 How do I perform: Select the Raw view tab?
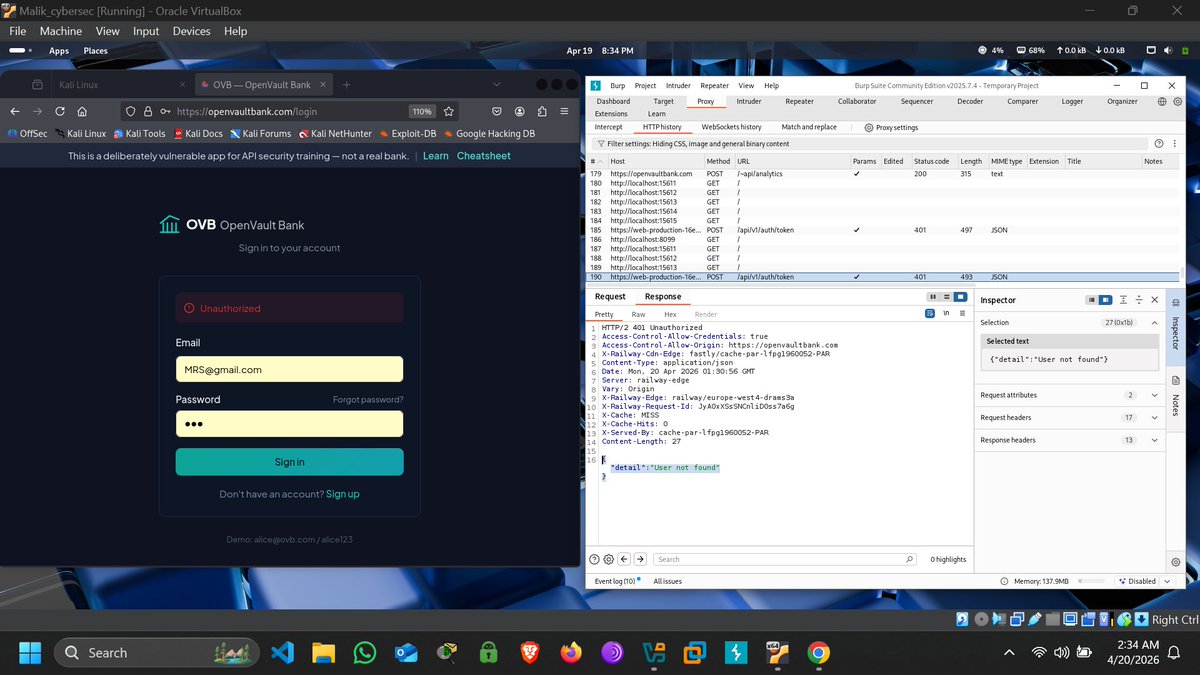(x=638, y=314)
